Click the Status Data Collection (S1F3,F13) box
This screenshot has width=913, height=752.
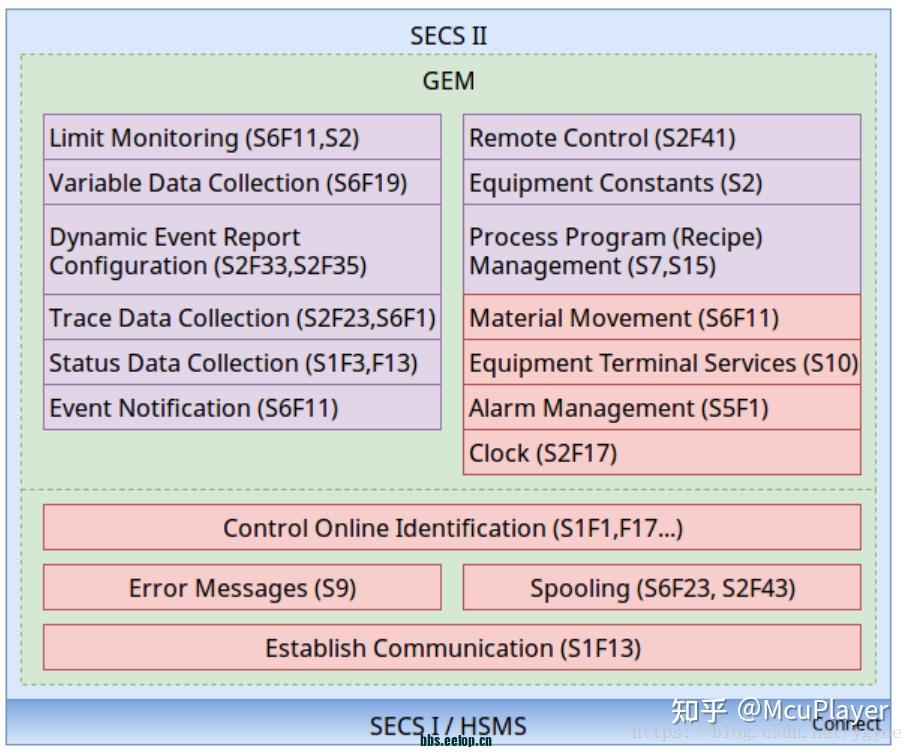242,362
